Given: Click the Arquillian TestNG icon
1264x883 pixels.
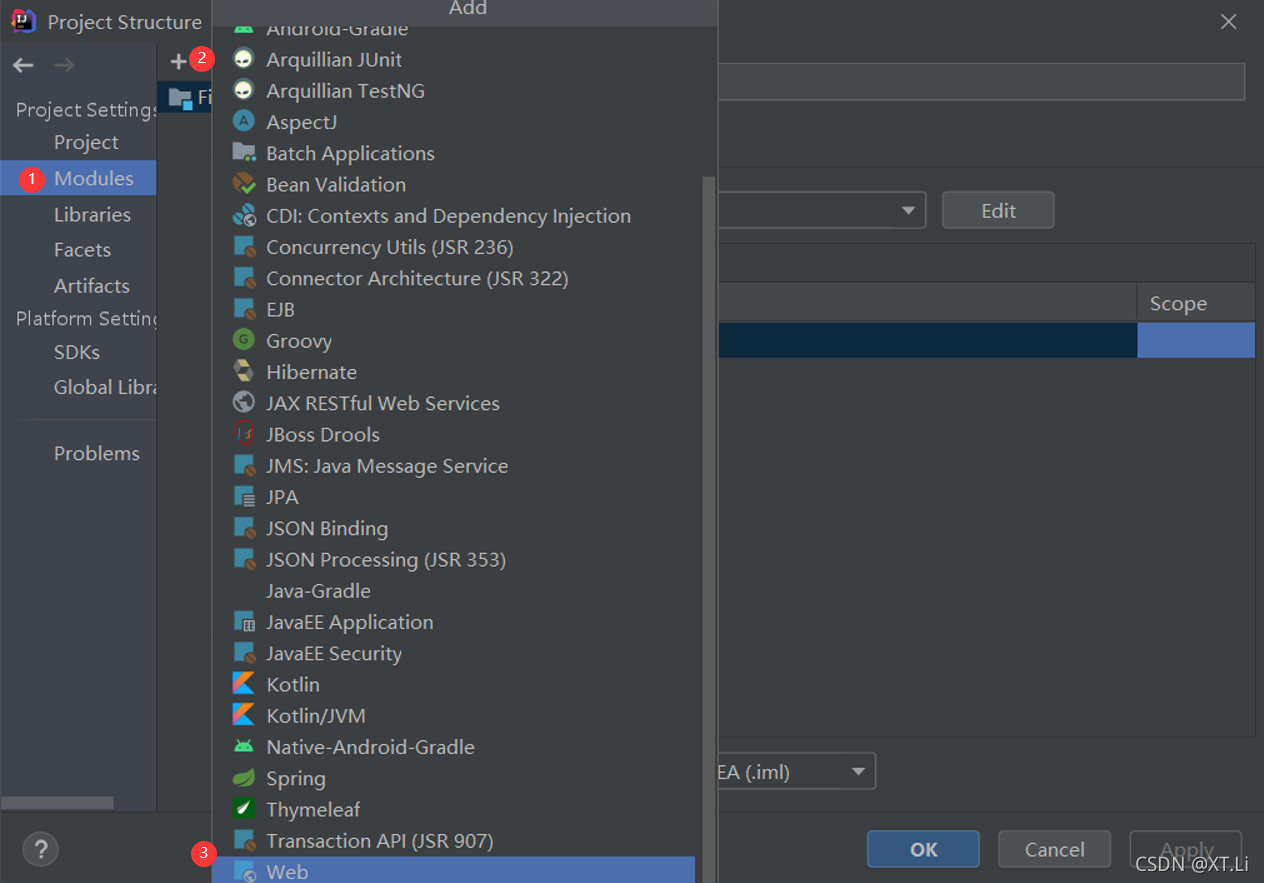Looking at the screenshot, I should click(243, 91).
